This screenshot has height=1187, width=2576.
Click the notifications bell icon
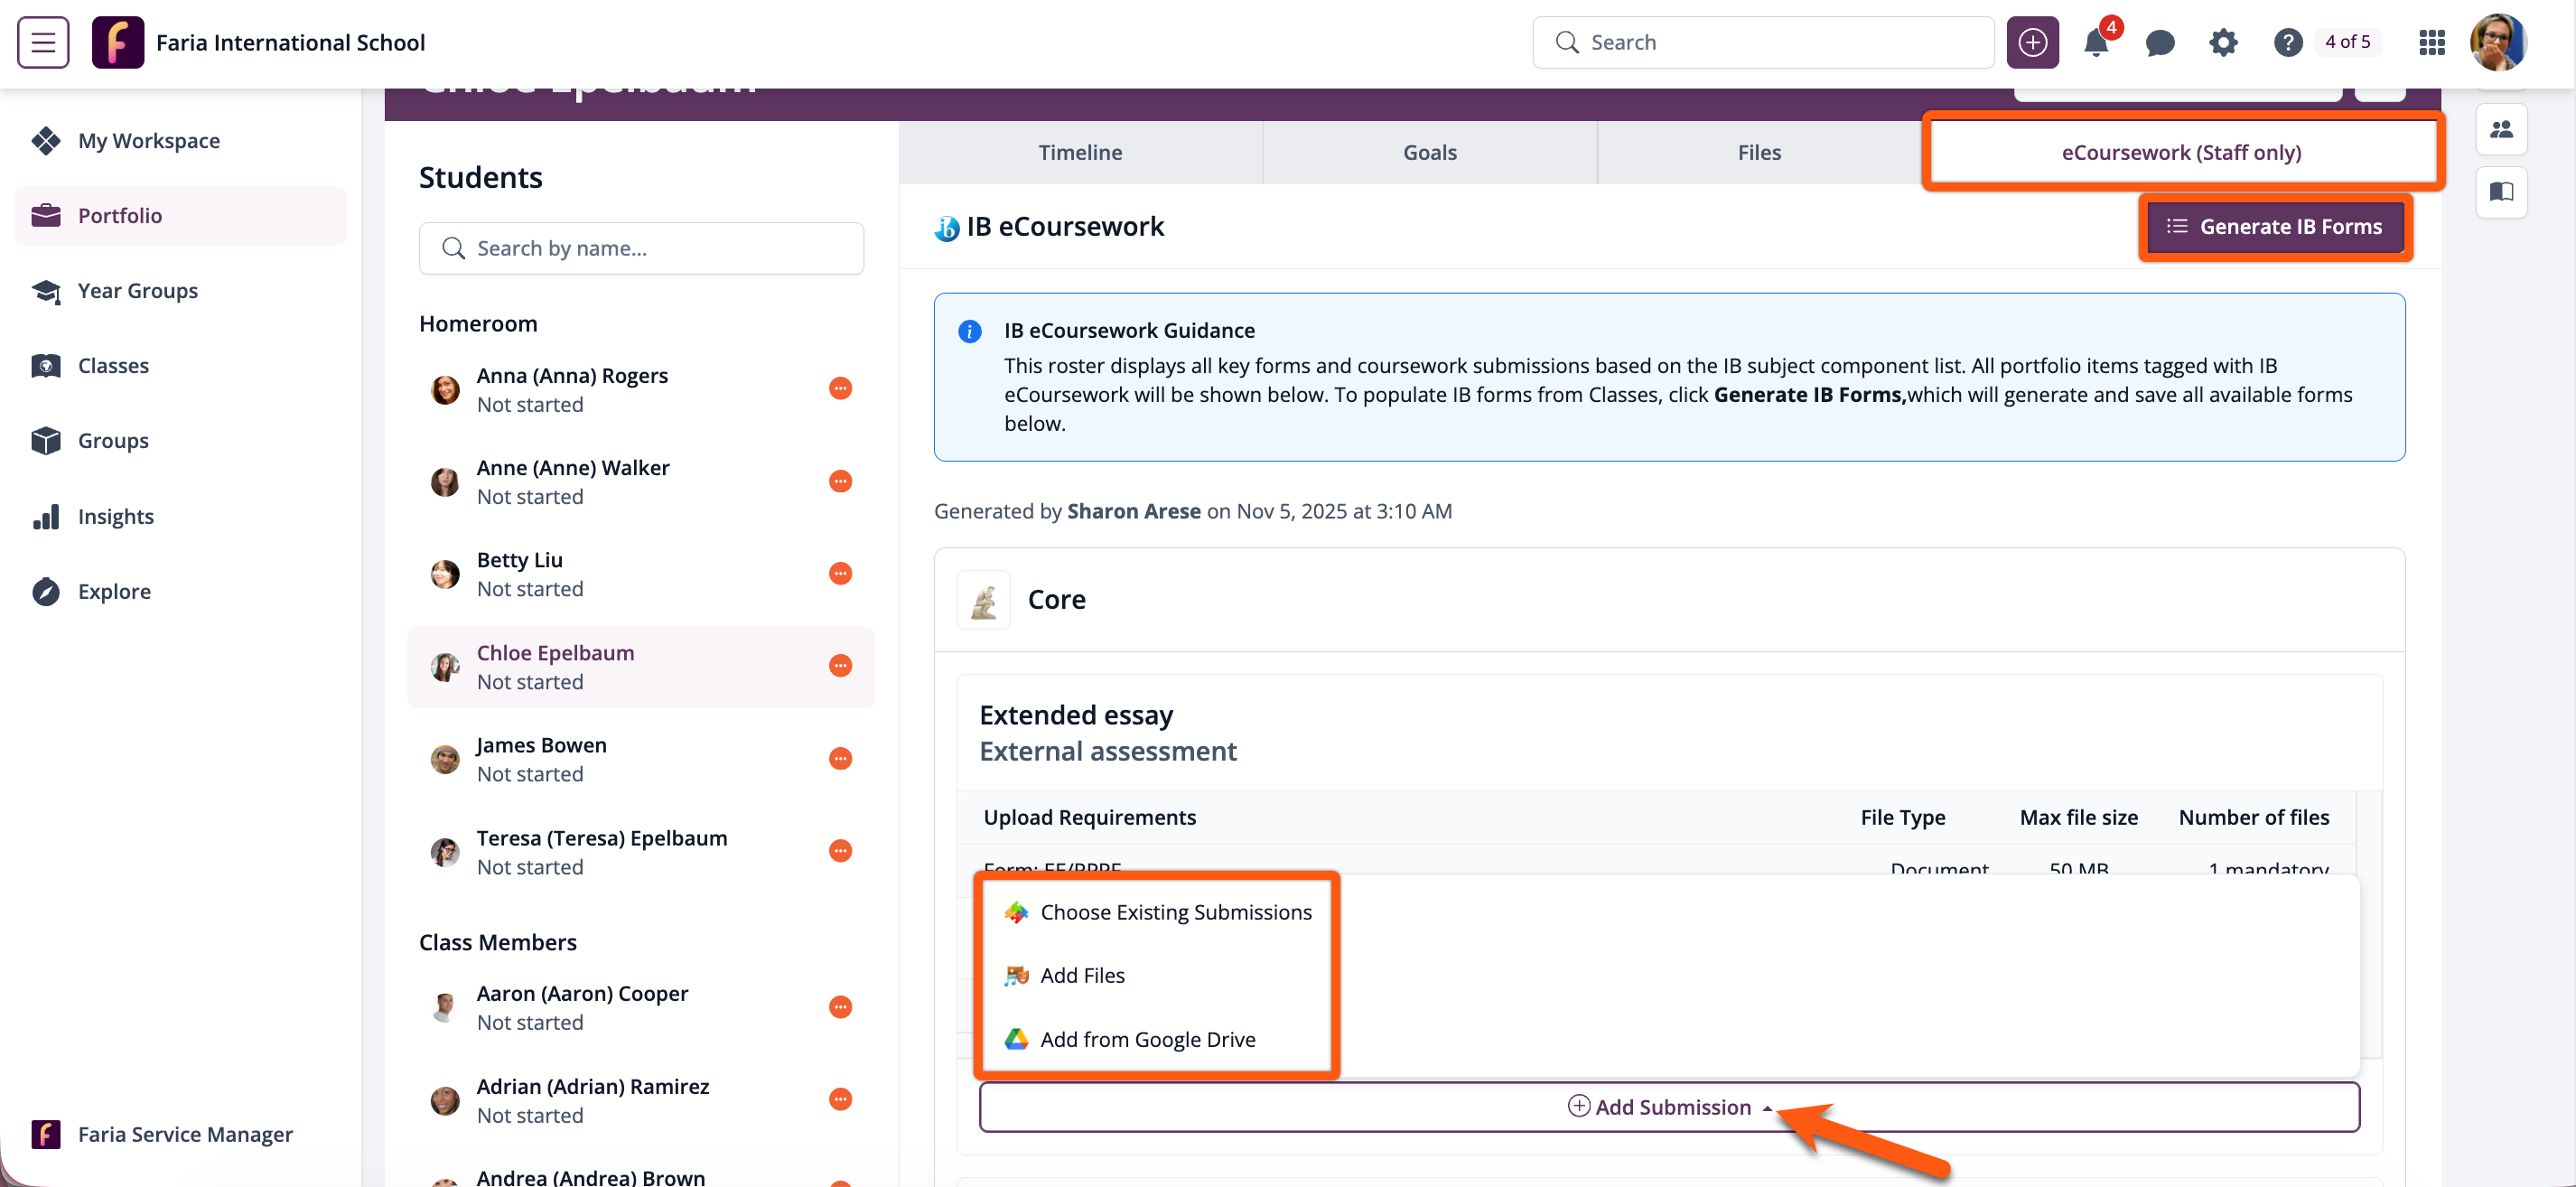pyautogui.click(x=2095, y=43)
